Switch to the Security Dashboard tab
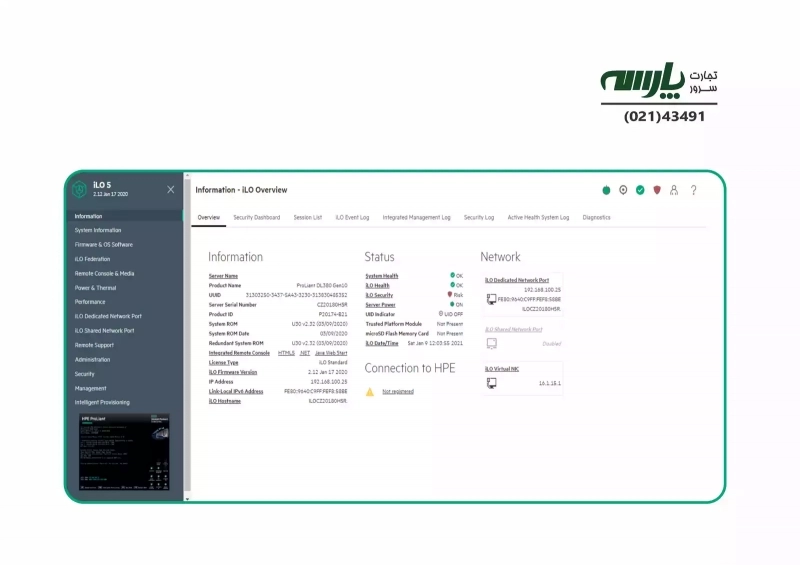 click(256, 217)
